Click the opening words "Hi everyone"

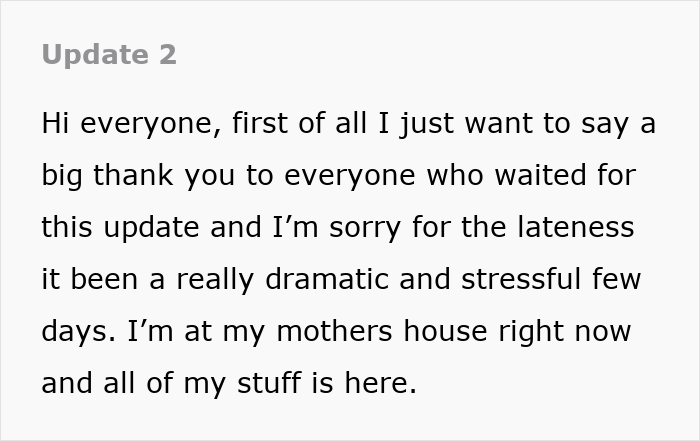point(127,124)
